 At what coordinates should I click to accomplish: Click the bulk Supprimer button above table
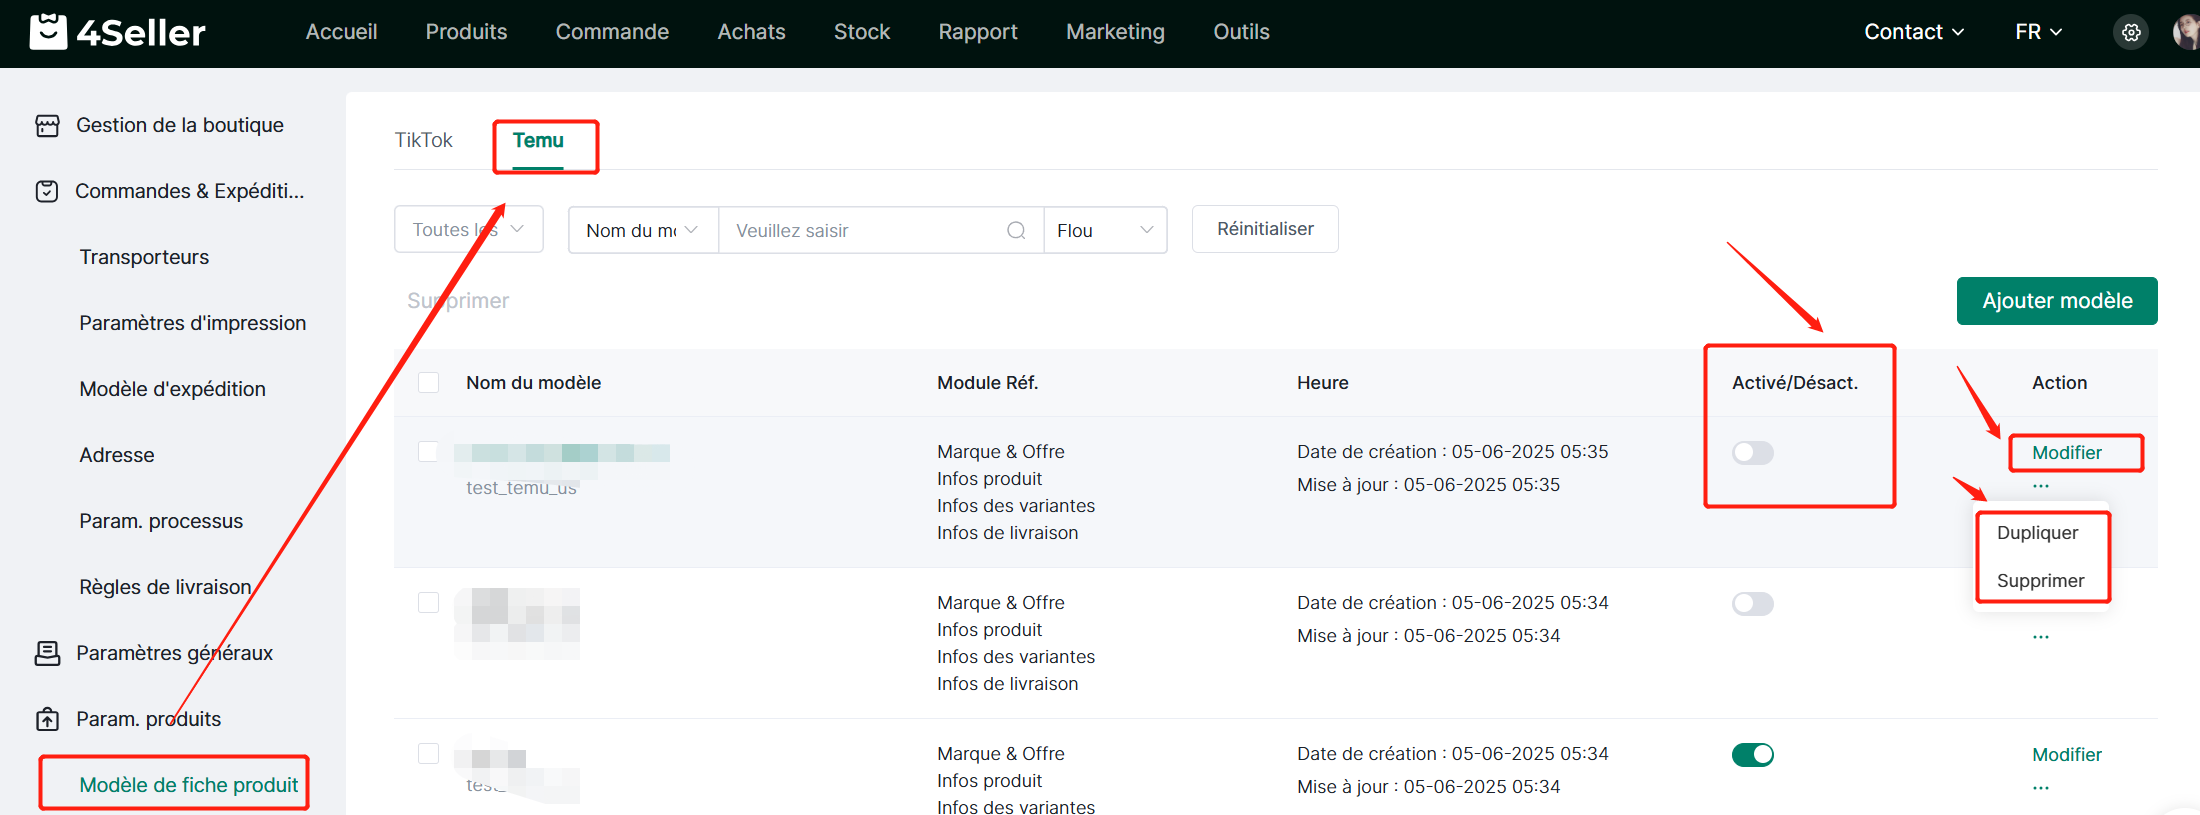click(x=458, y=301)
